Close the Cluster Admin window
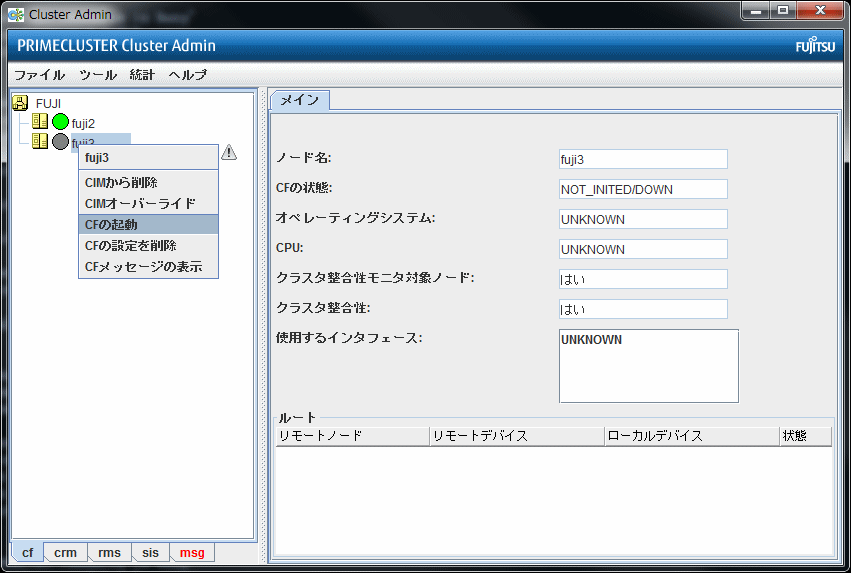The image size is (851, 573). [820, 10]
